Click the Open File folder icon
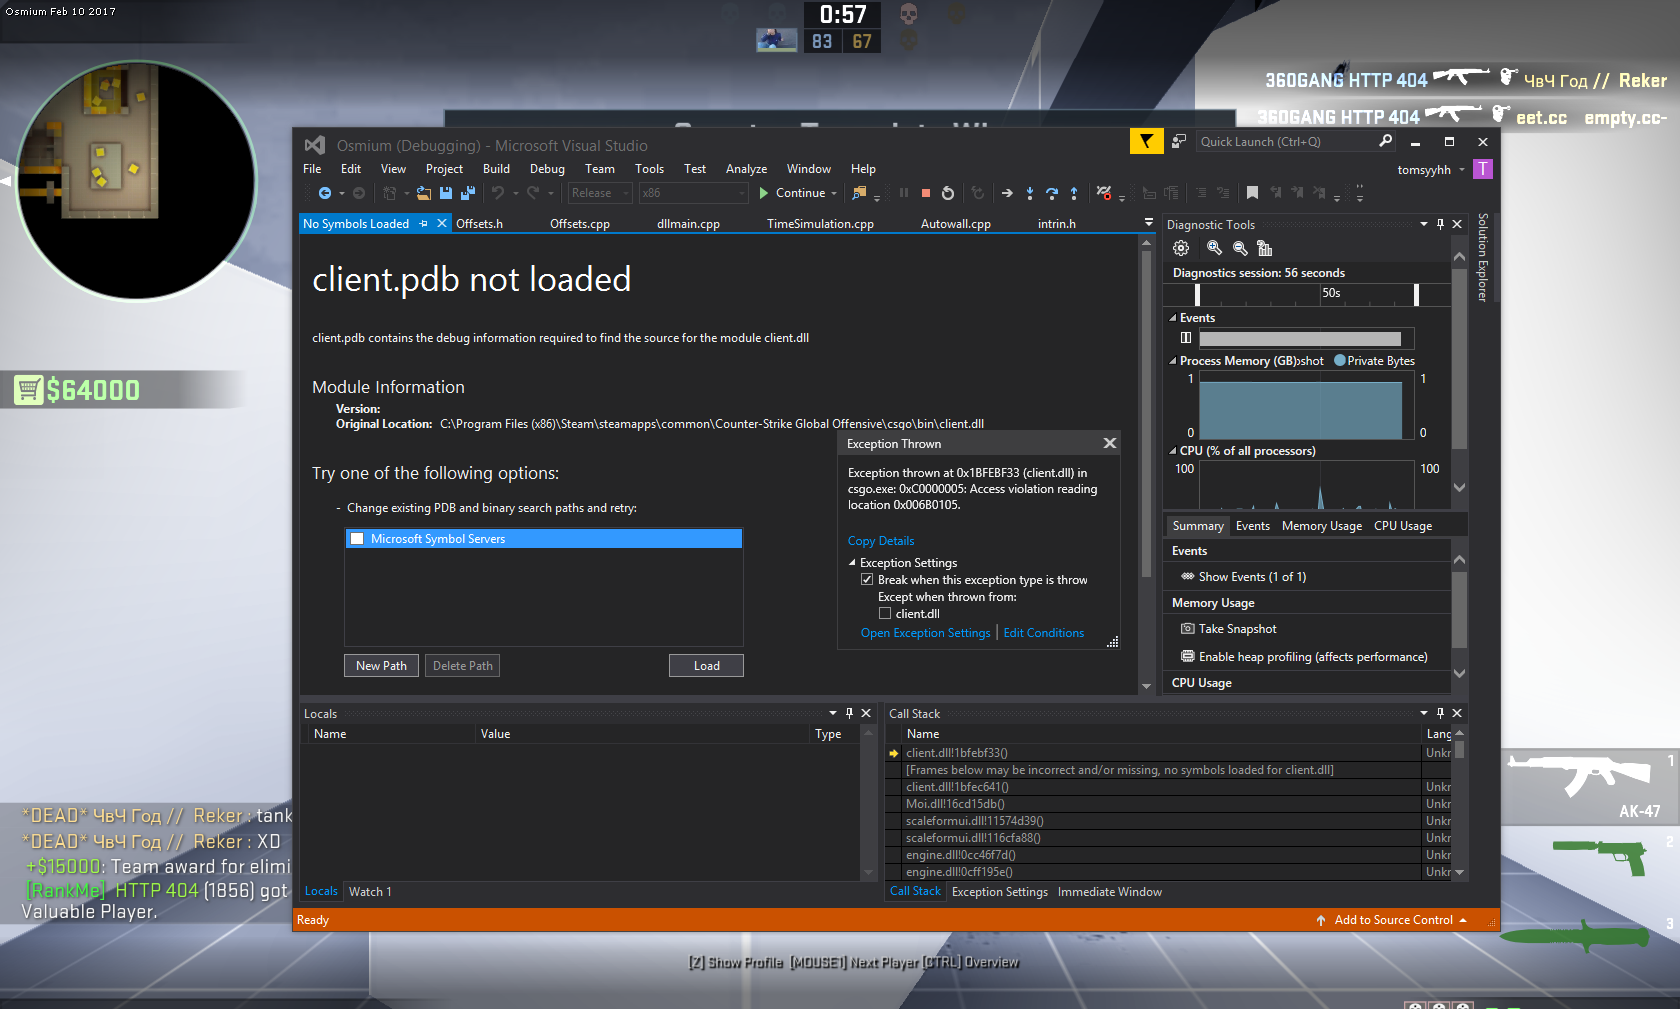This screenshot has height=1009, width=1680. [x=424, y=193]
